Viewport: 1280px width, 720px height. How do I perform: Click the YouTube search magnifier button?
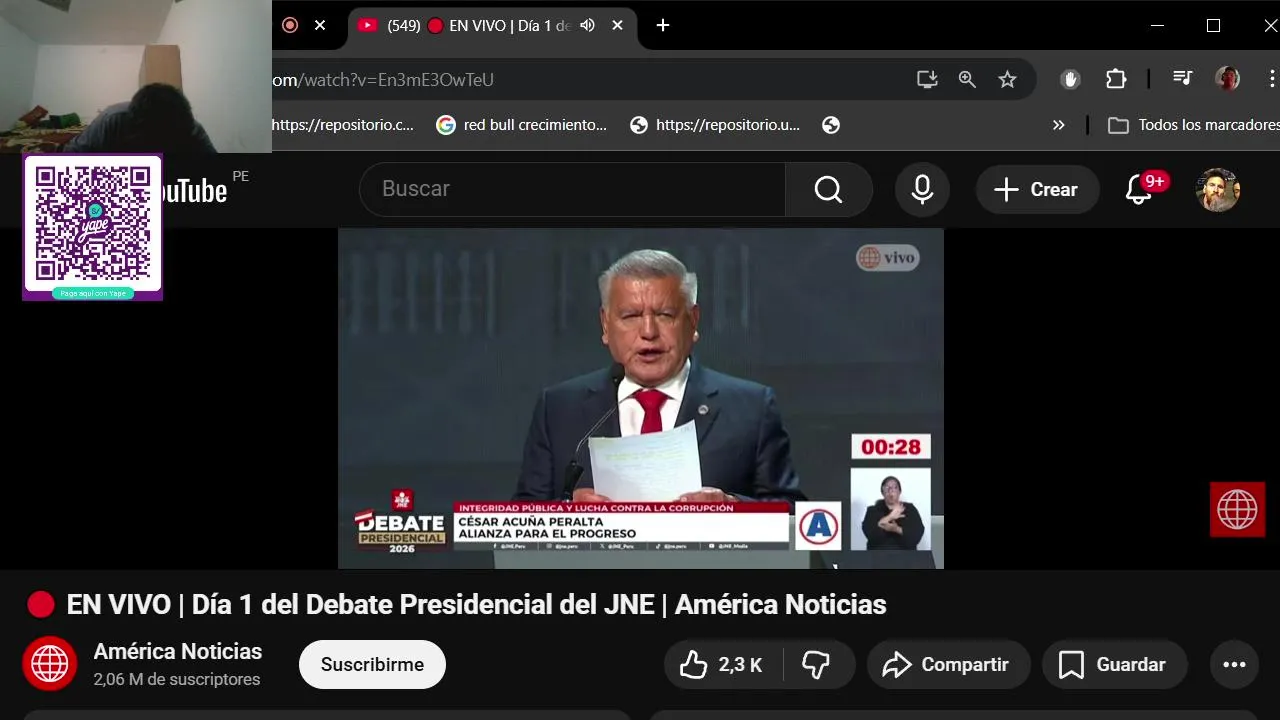click(x=828, y=189)
